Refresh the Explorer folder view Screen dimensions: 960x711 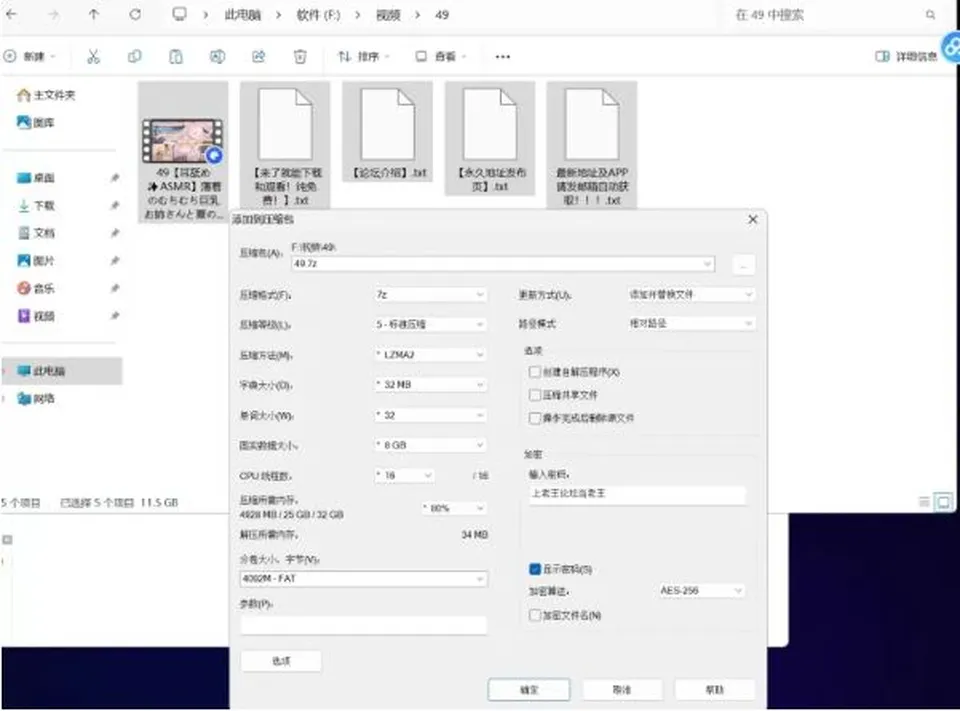pos(135,14)
